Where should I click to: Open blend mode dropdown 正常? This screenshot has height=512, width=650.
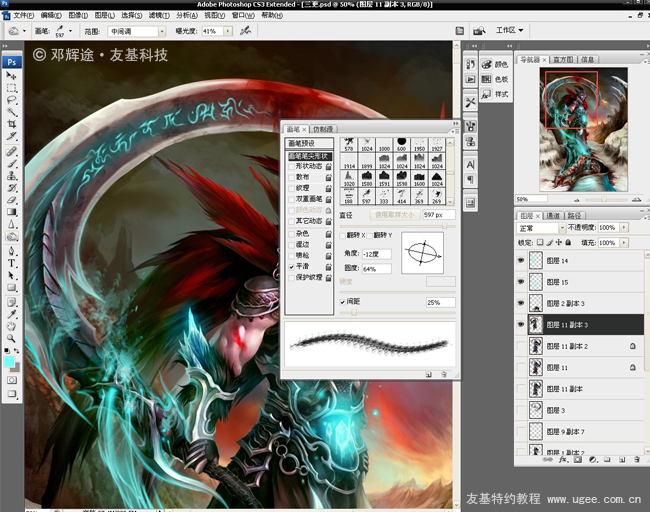tap(541, 228)
